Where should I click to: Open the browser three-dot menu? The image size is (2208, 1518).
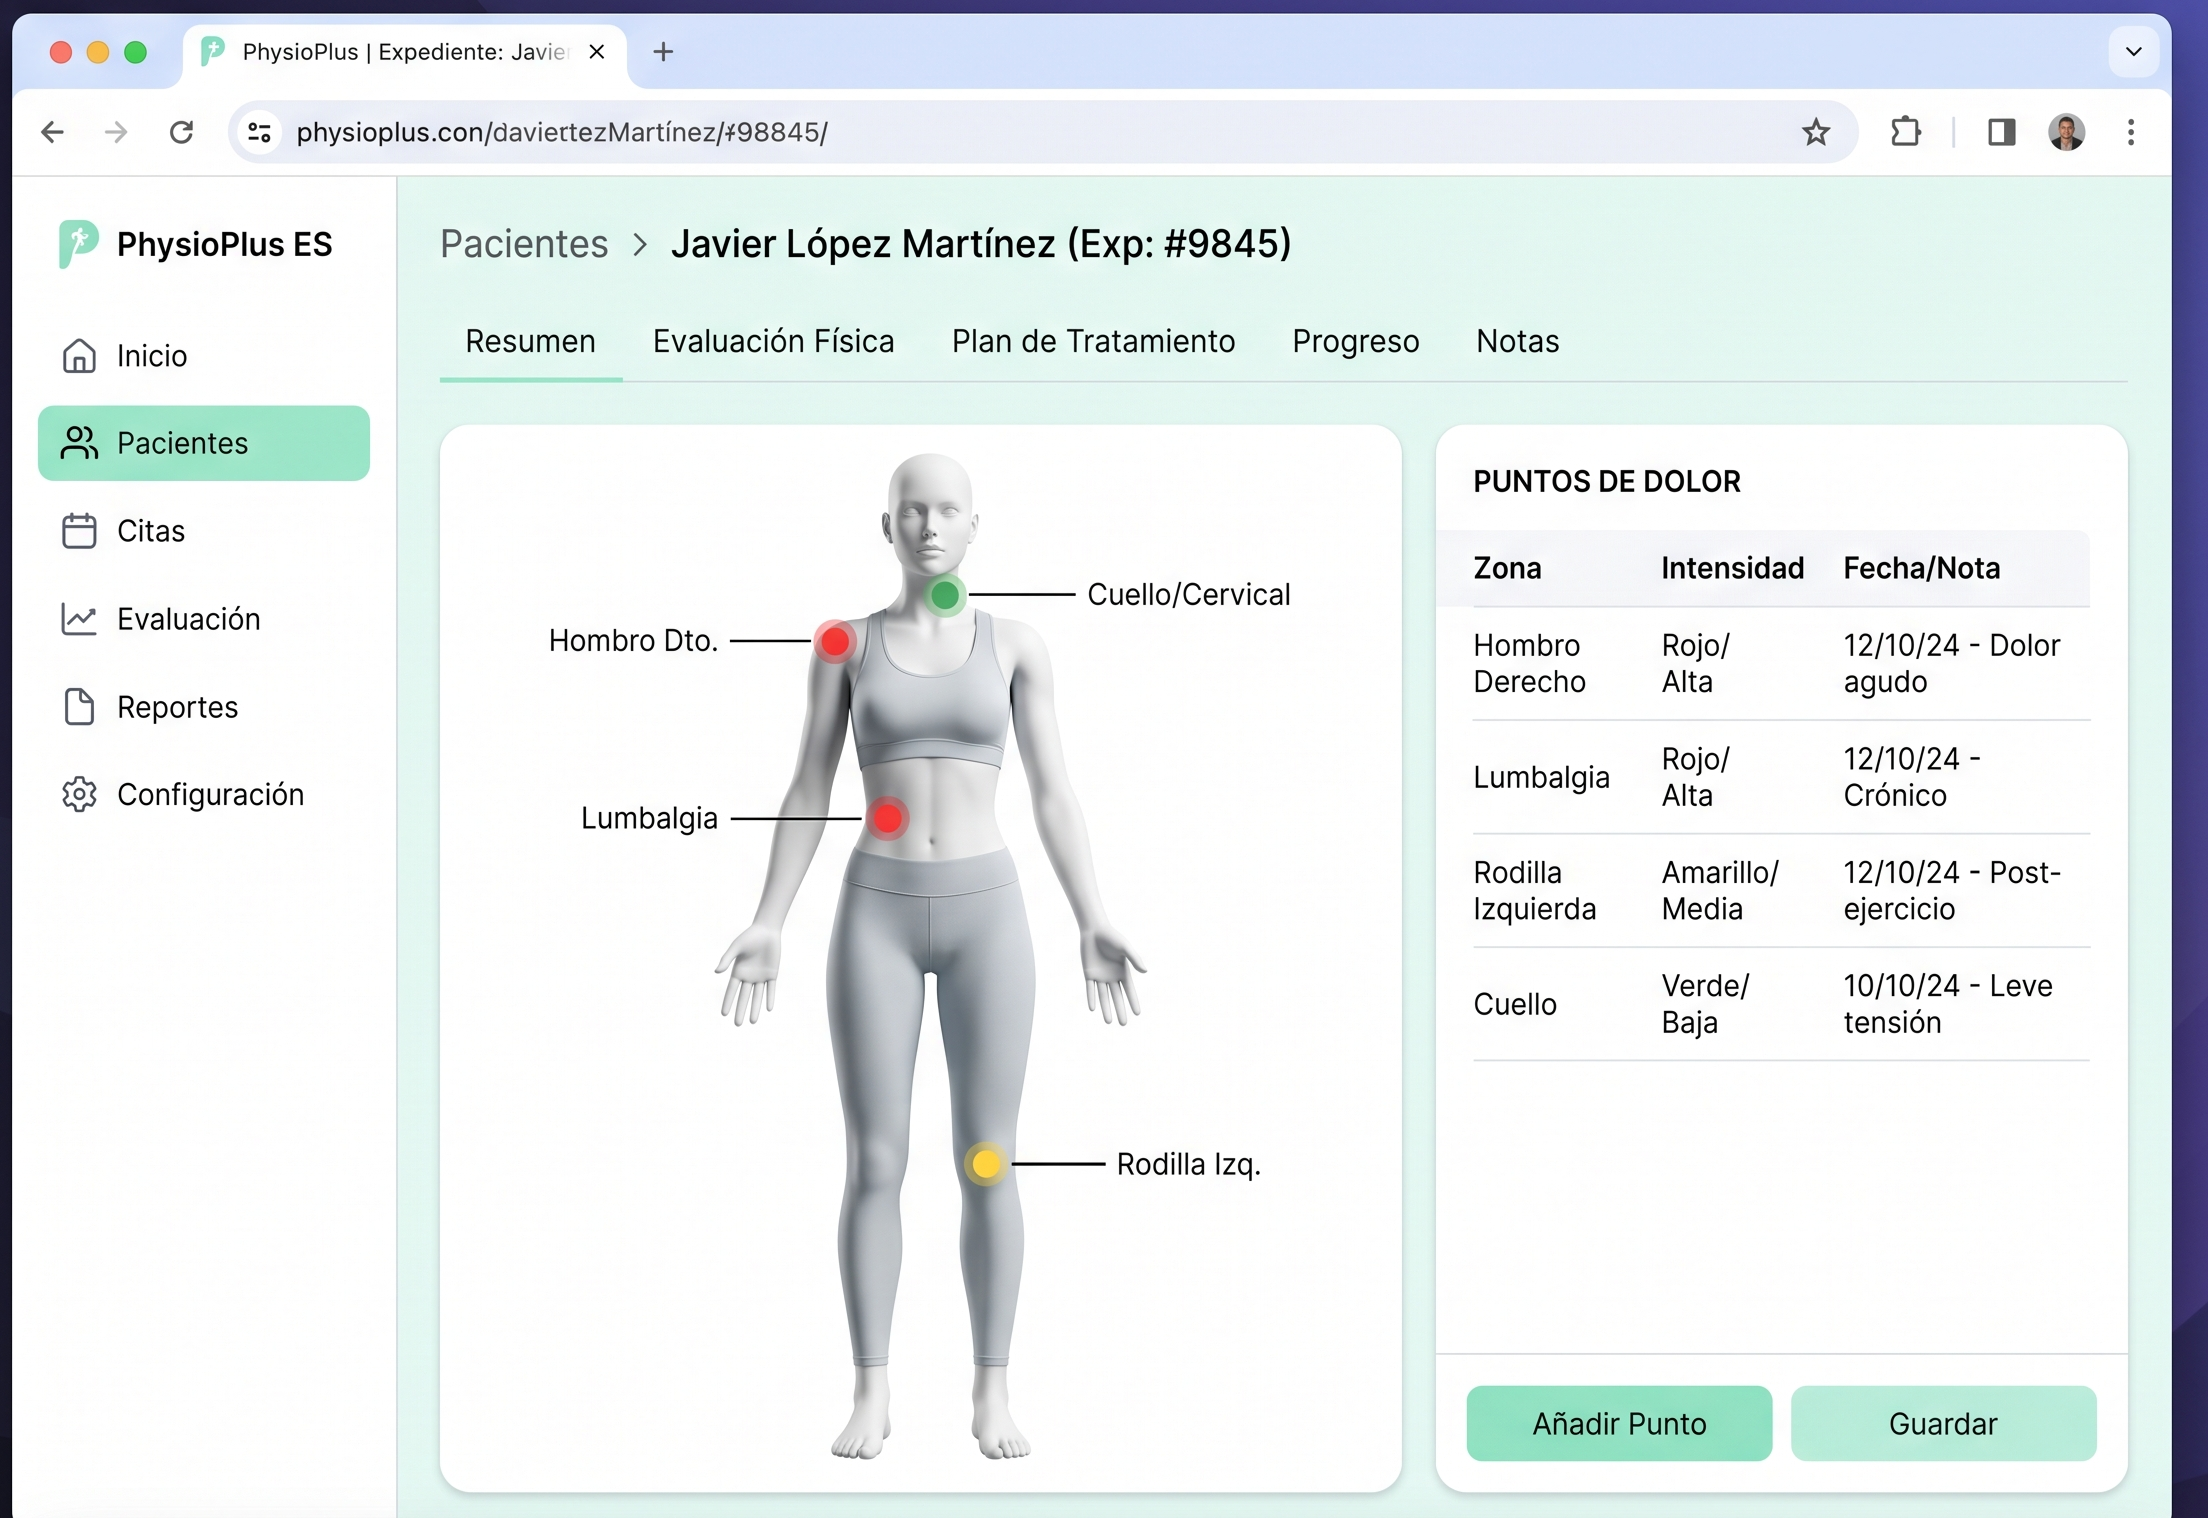(2131, 132)
